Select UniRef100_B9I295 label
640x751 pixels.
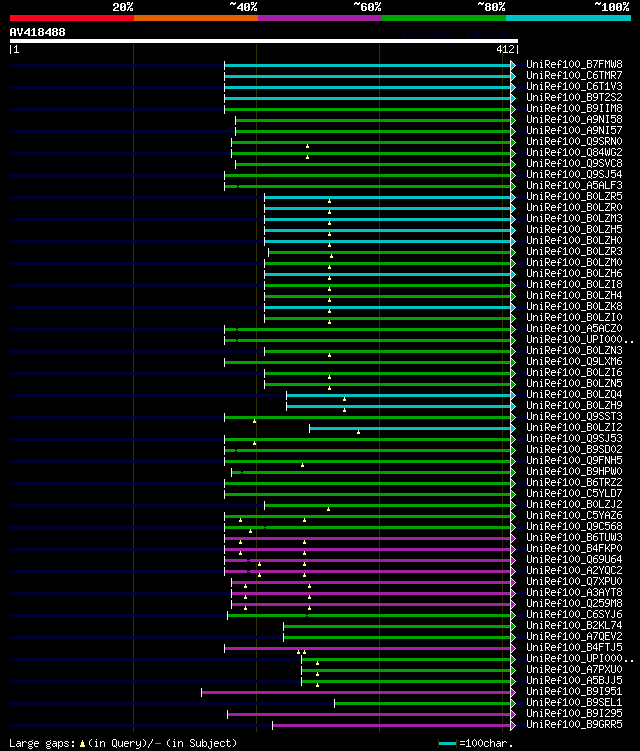[574, 714]
